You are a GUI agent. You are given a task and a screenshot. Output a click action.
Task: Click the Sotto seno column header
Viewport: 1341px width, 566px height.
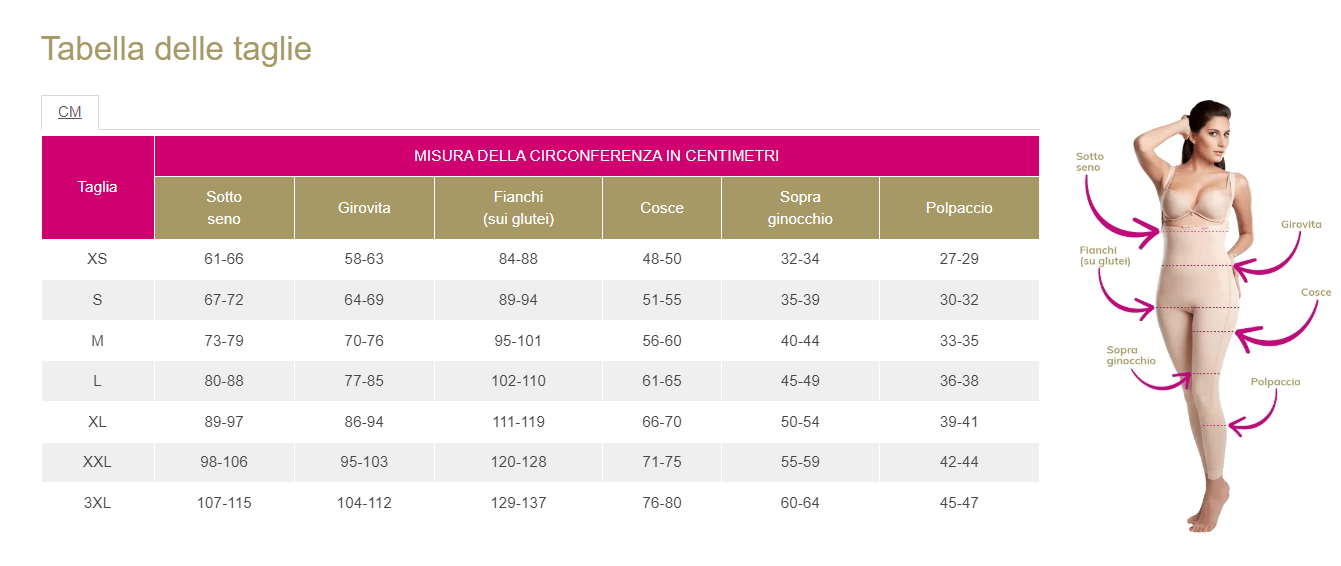[224, 208]
